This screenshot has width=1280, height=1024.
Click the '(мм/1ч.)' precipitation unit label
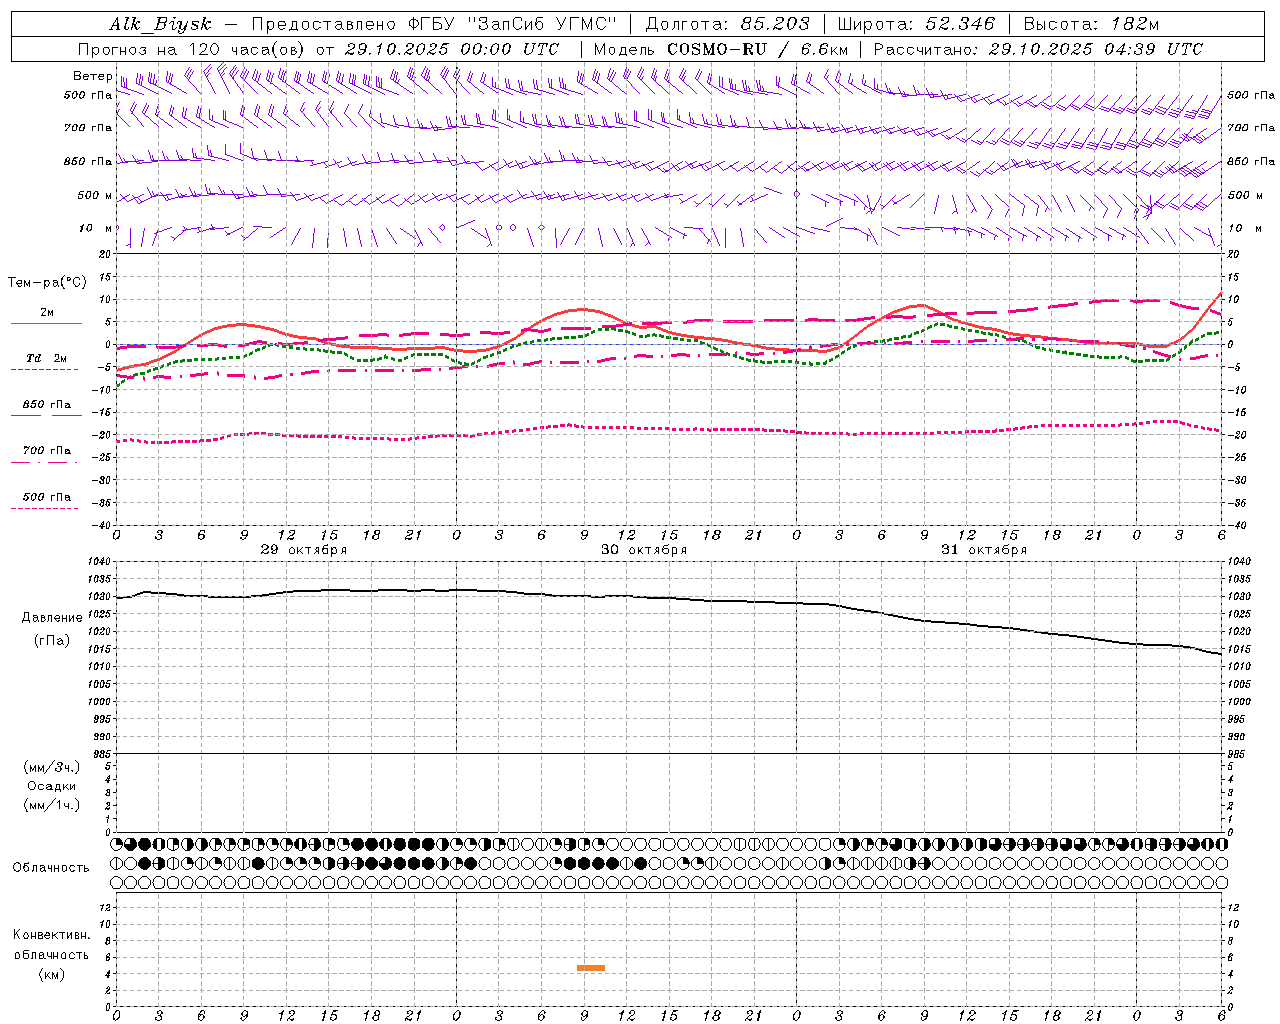pyautogui.click(x=52, y=805)
